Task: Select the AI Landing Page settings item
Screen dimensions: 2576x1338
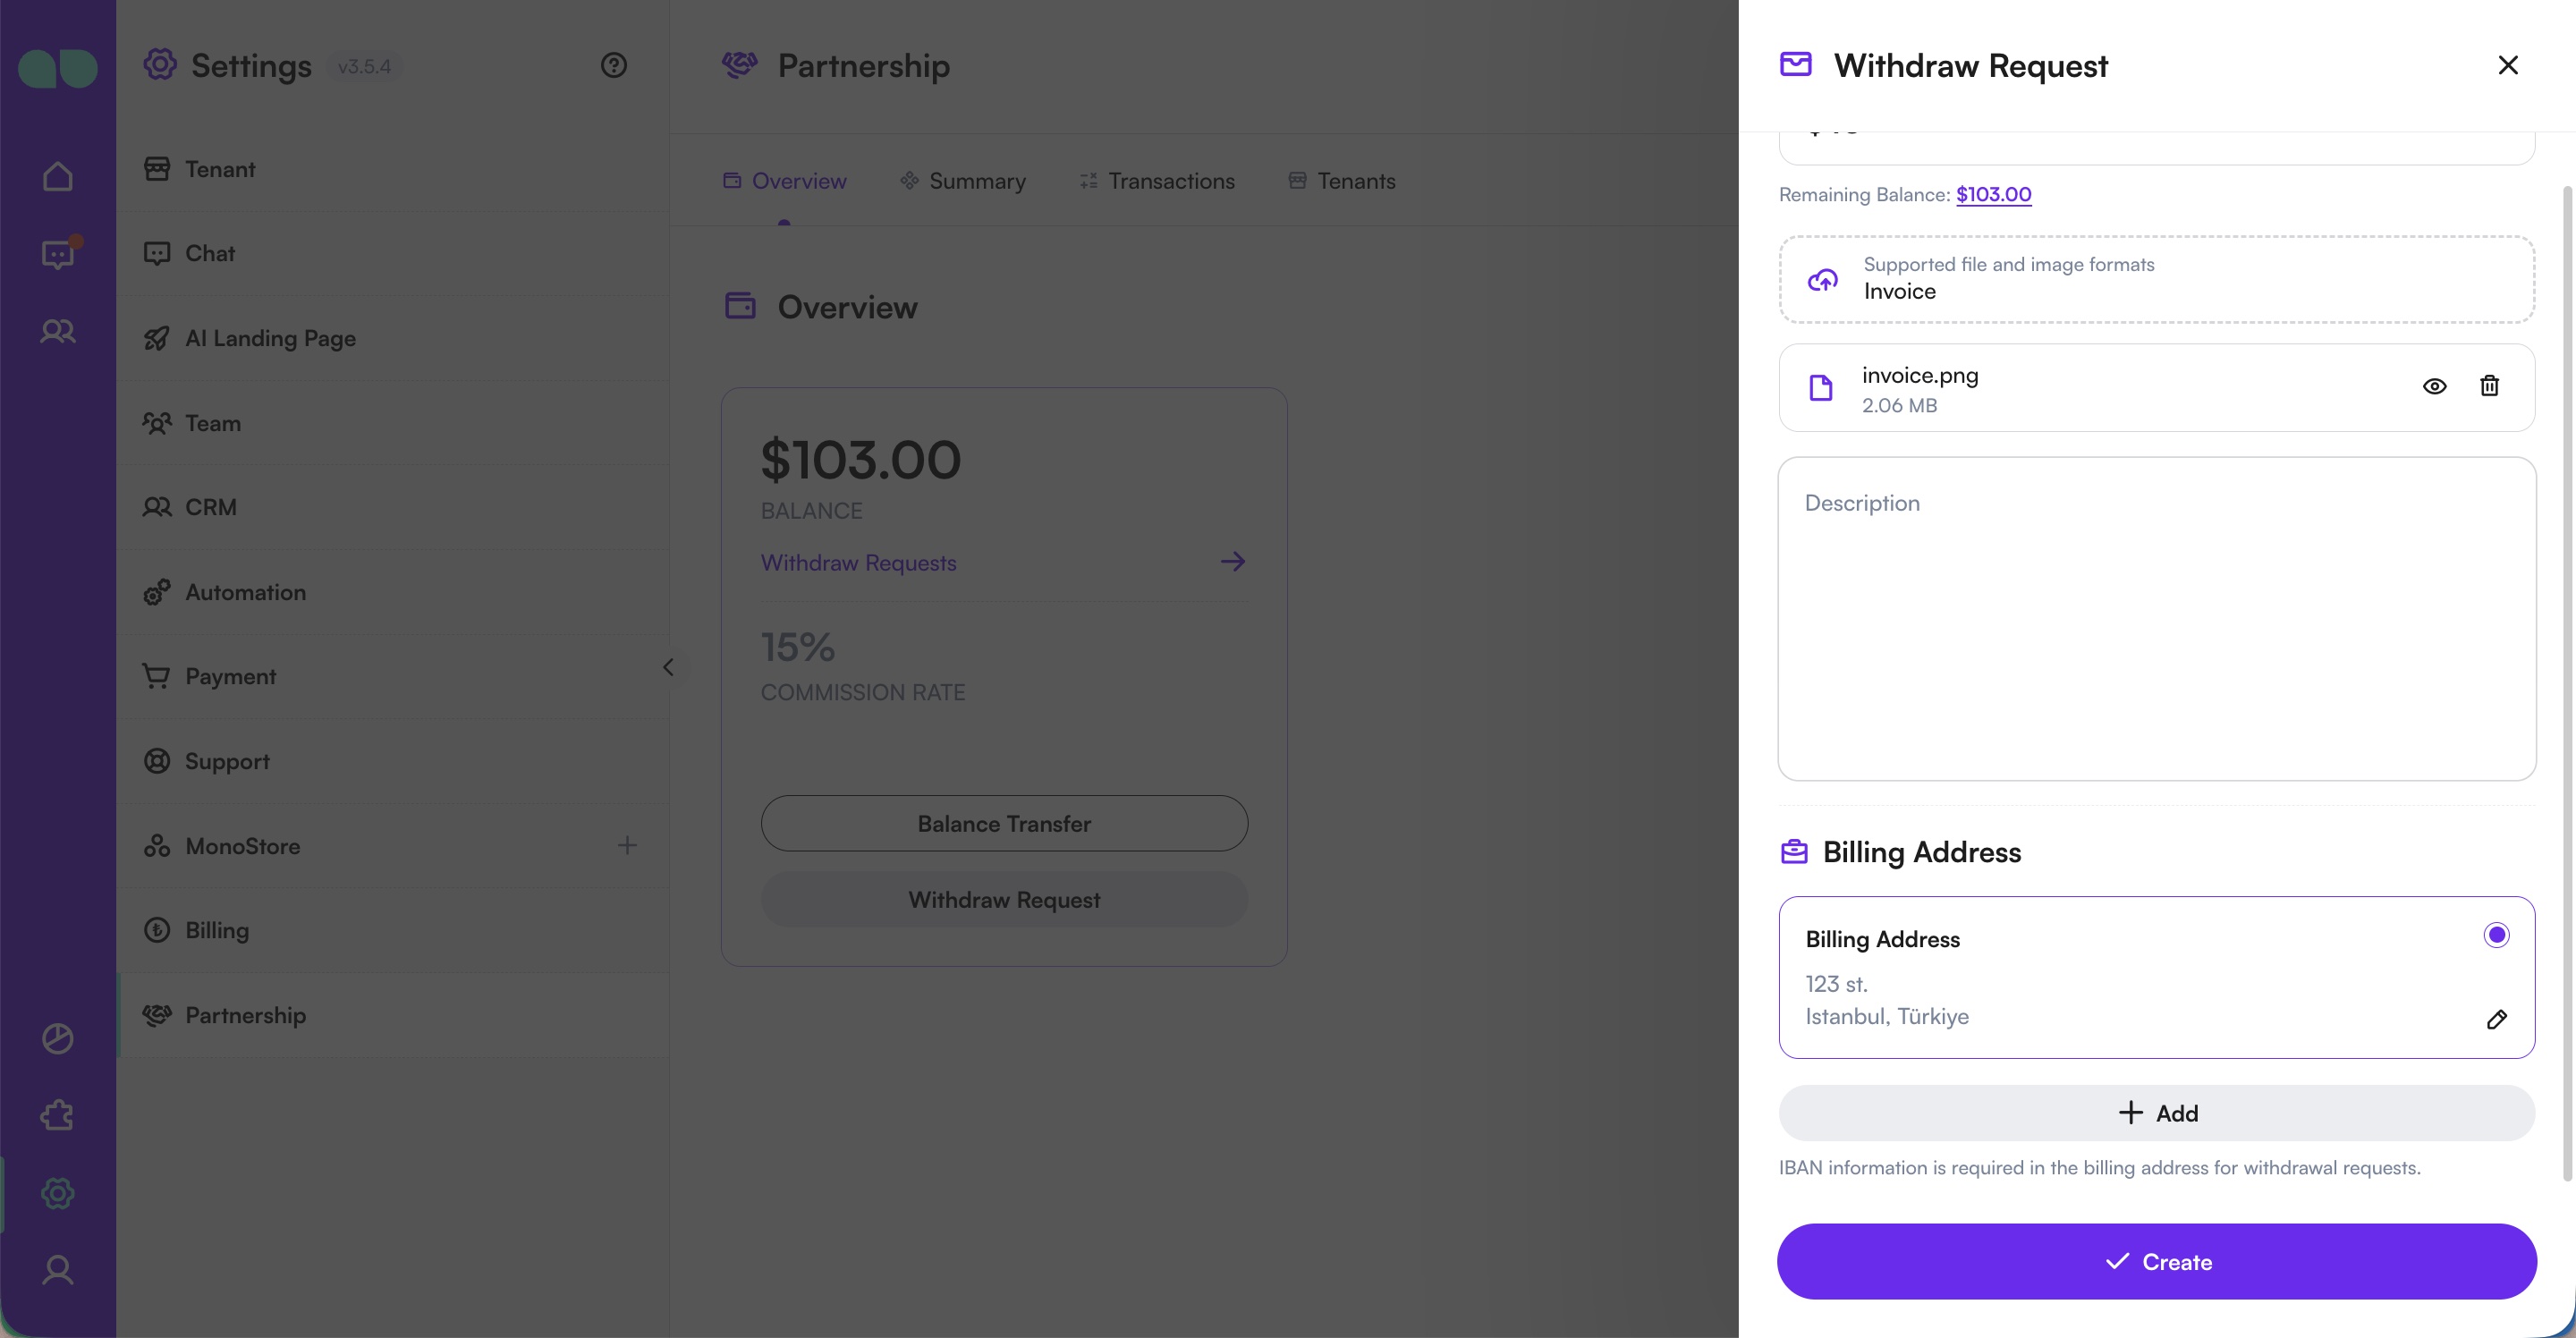Action: pos(270,338)
